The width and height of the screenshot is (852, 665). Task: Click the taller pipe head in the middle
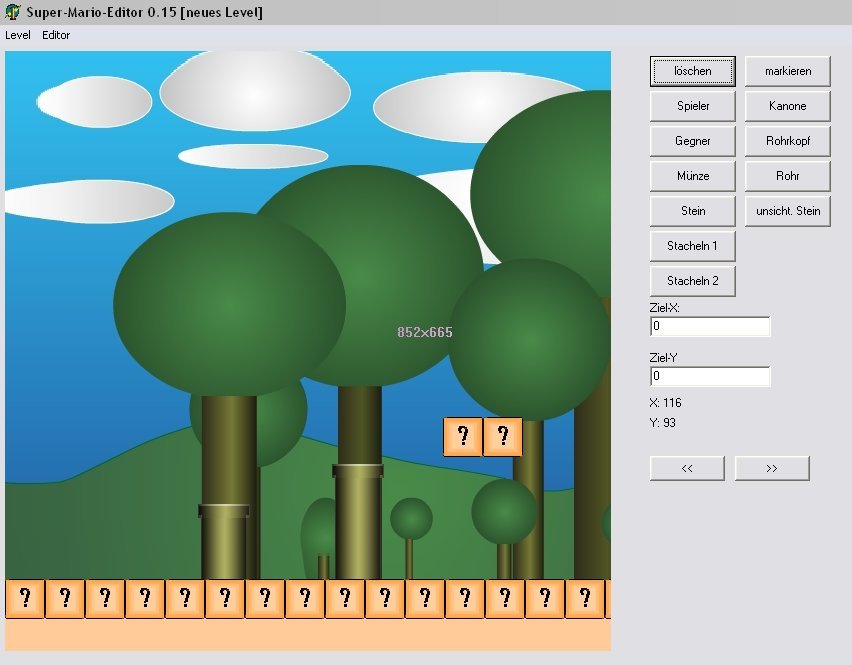(358, 471)
